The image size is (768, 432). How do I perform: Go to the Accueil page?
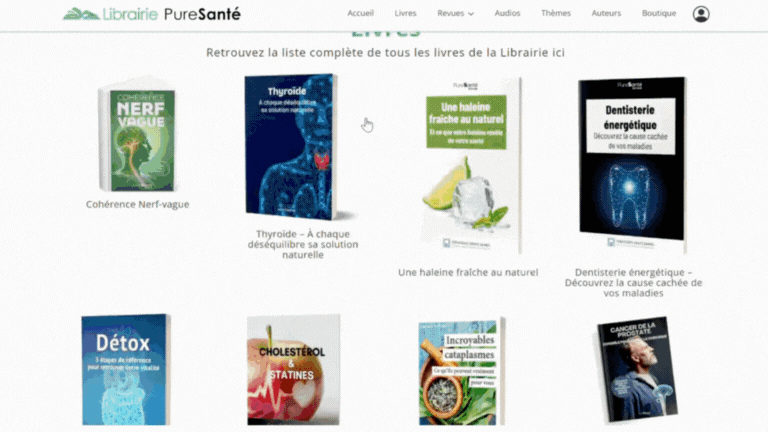click(x=360, y=13)
